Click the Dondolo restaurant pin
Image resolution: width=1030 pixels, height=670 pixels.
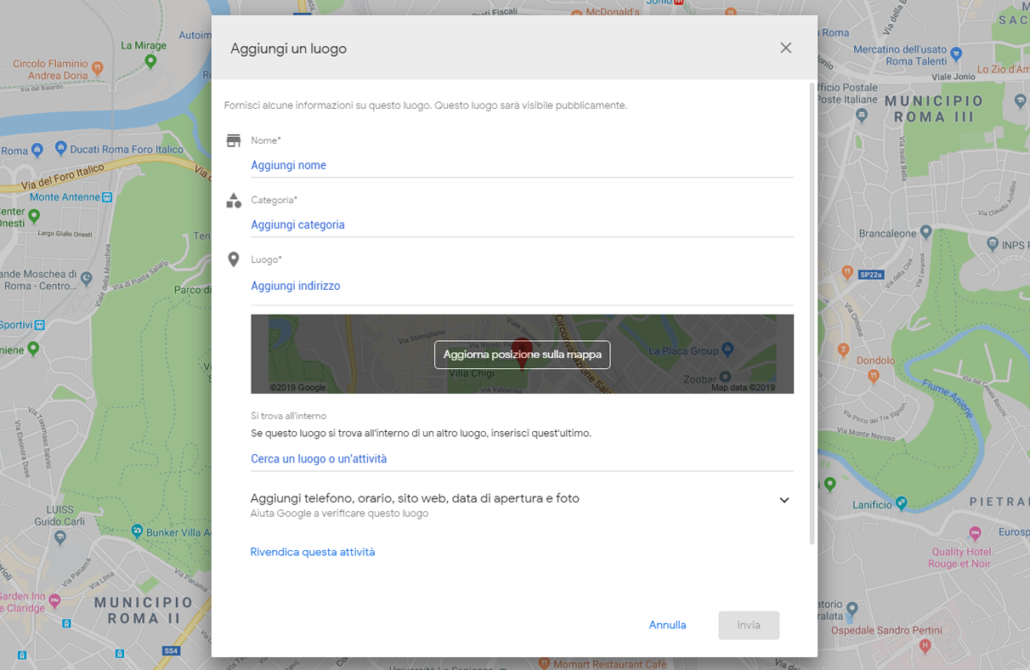[874, 376]
